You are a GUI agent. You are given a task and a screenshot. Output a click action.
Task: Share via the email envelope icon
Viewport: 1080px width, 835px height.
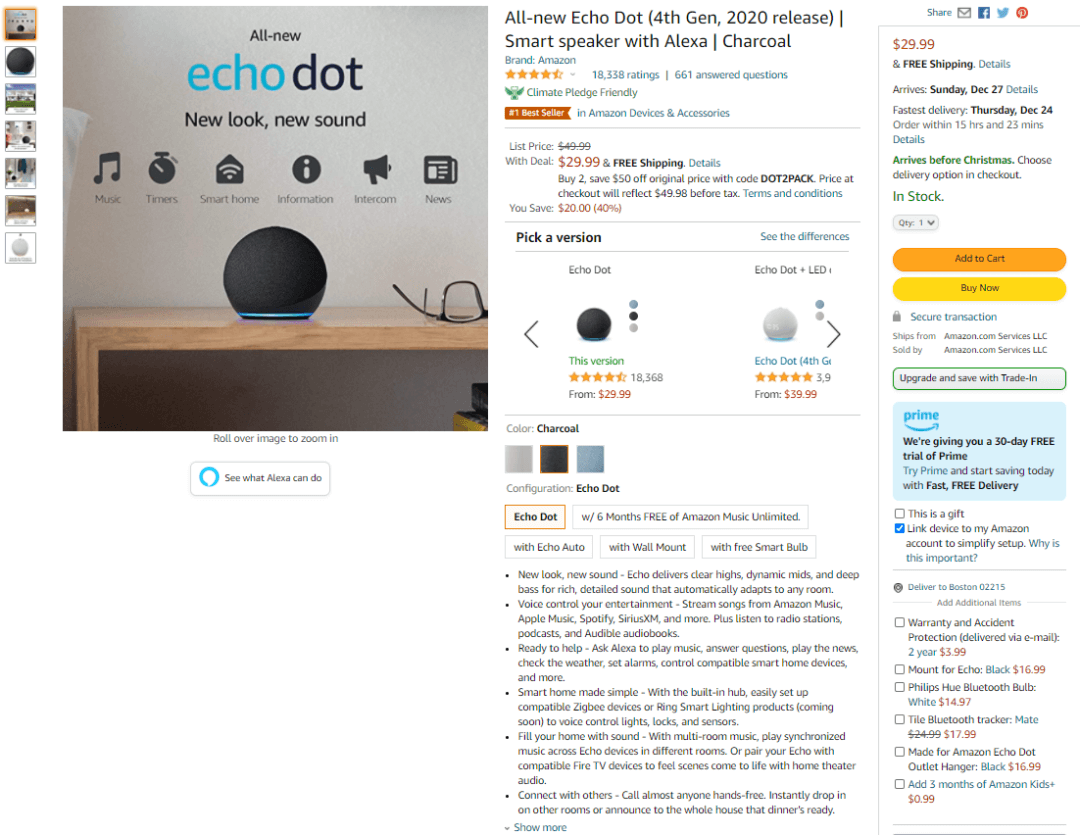point(964,13)
